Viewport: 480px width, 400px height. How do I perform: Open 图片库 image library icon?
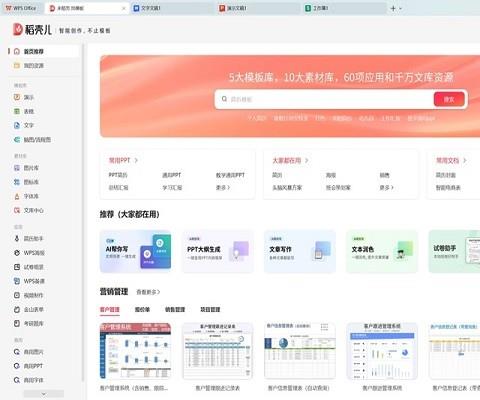17,168
